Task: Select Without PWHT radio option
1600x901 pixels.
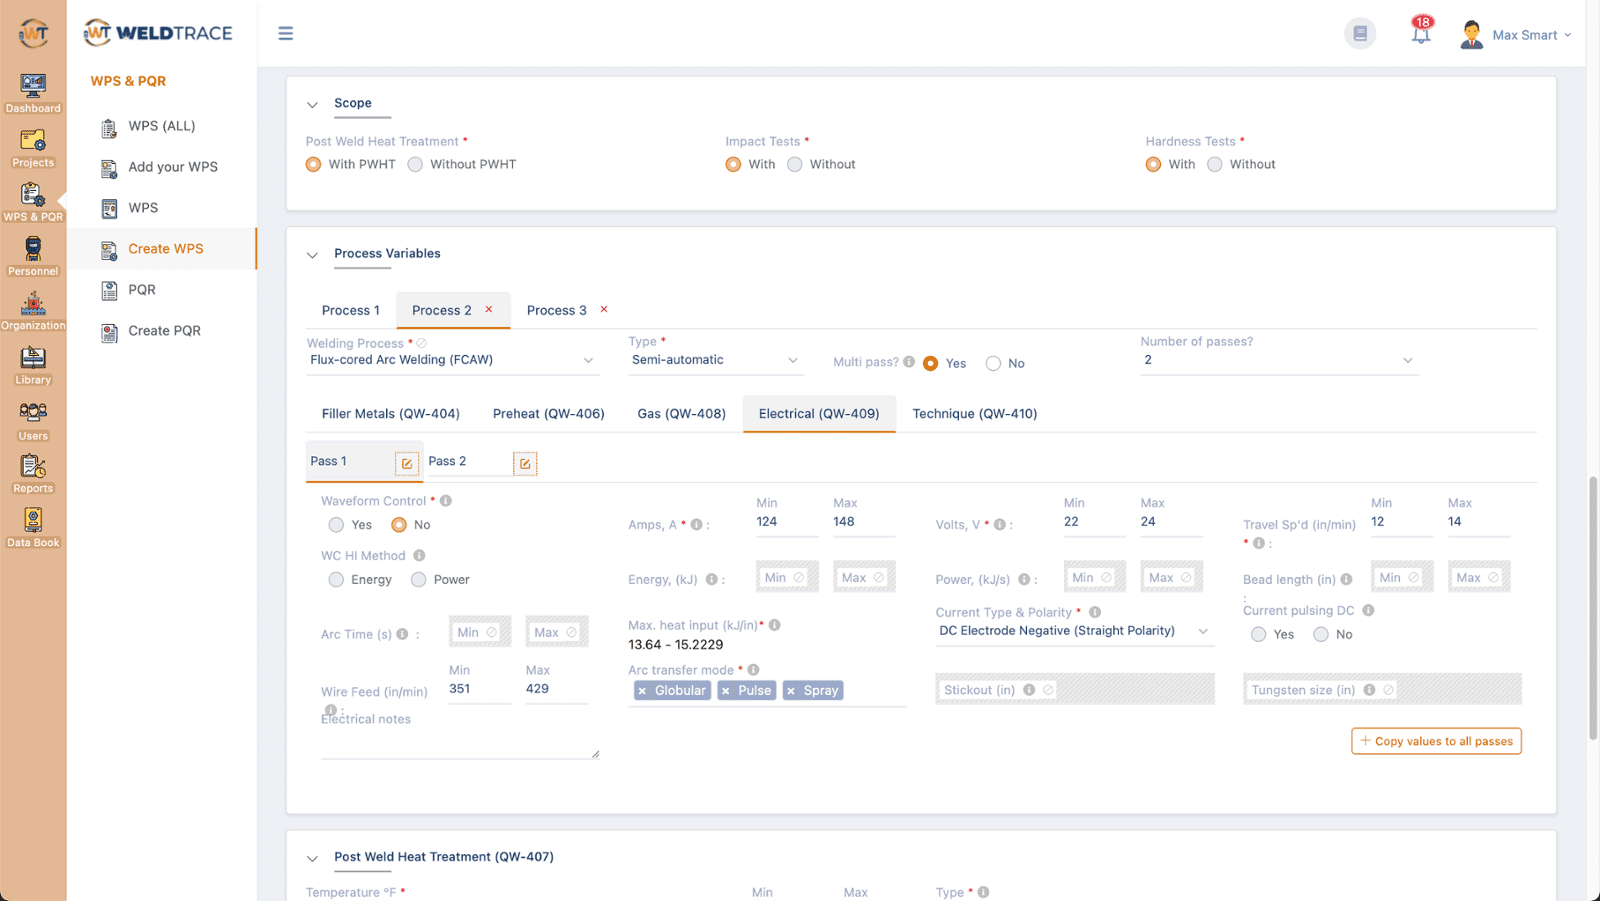Action: pyautogui.click(x=416, y=164)
